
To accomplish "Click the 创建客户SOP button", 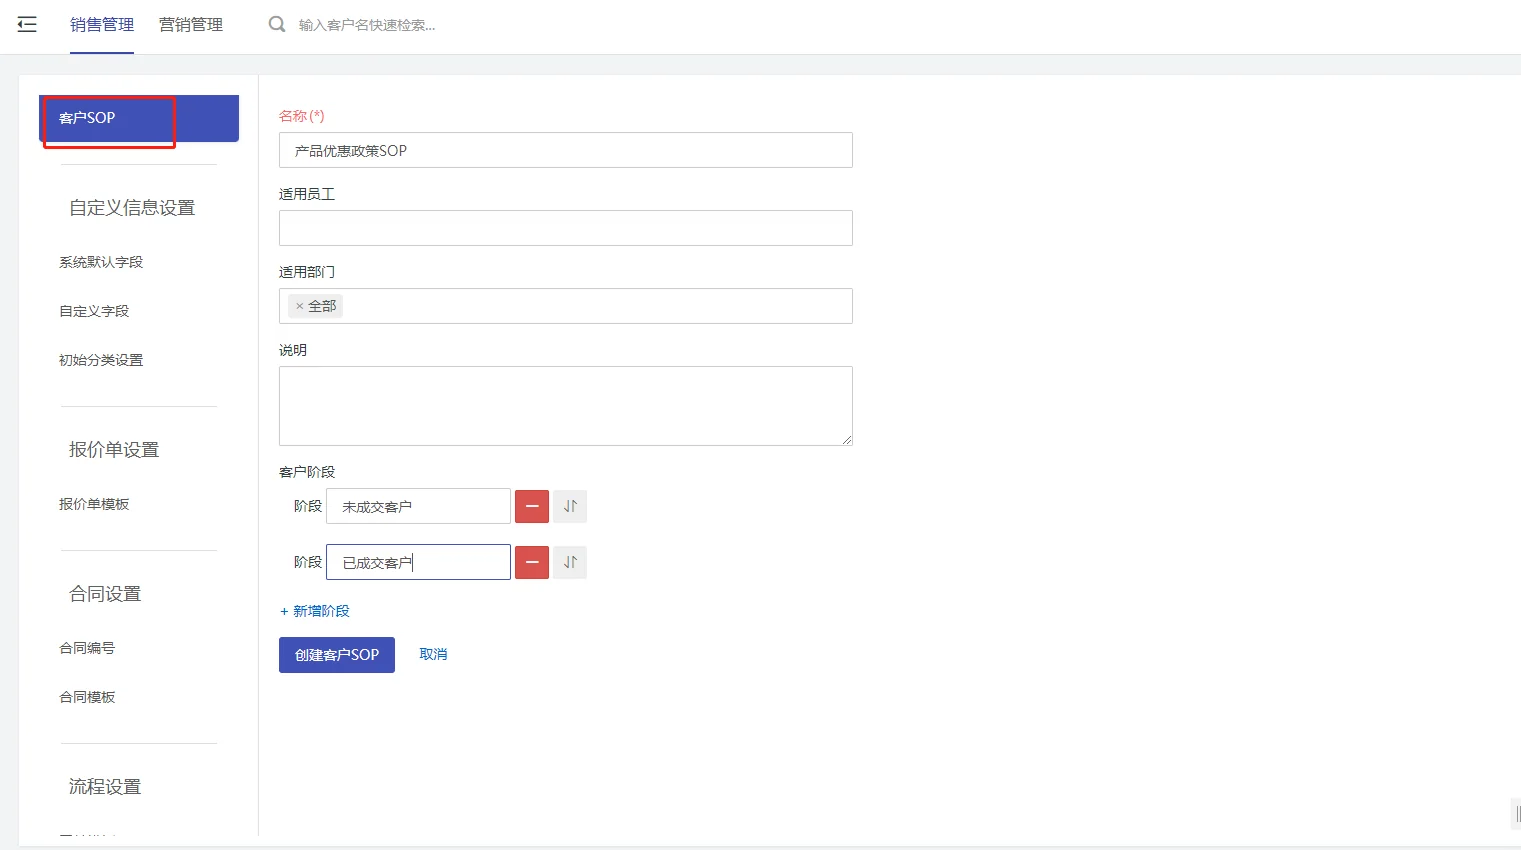I will (x=337, y=655).
